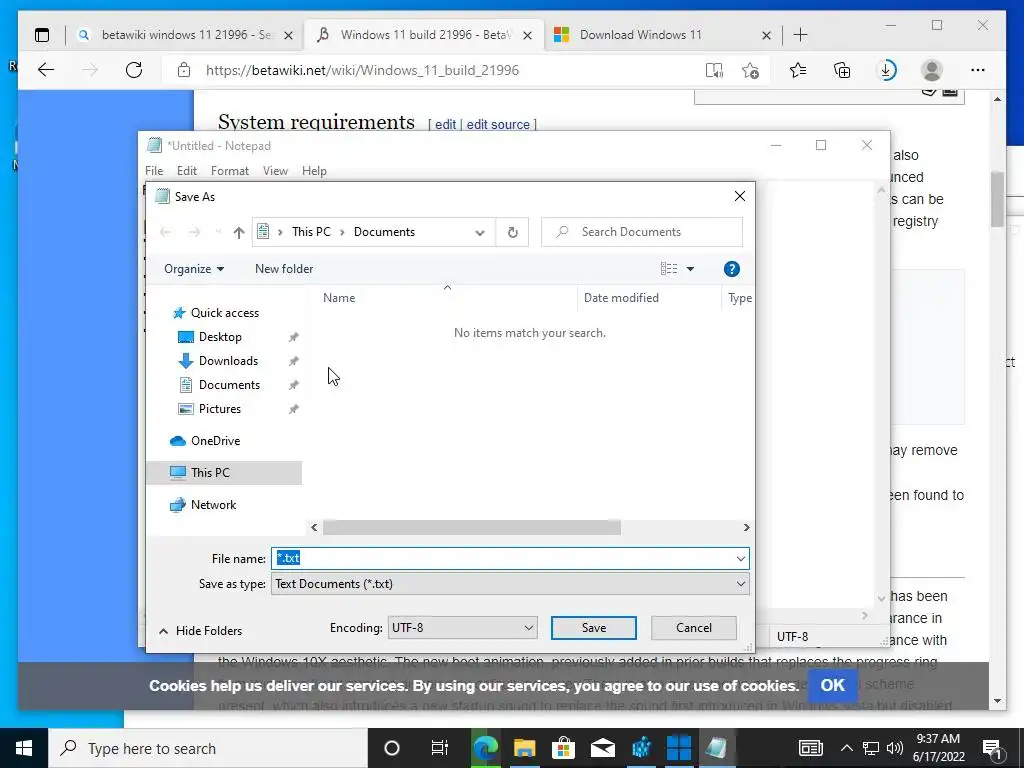This screenshot has height=768, width=1024.
Task: Select Network in navigation pane
Action: [213, 505]
